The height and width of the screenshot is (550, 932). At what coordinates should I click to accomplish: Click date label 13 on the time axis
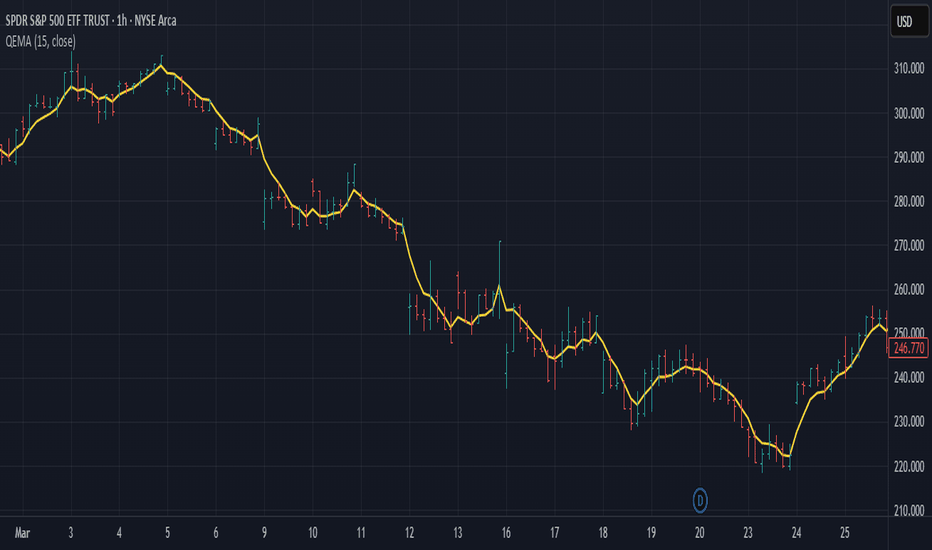[458, 533]
